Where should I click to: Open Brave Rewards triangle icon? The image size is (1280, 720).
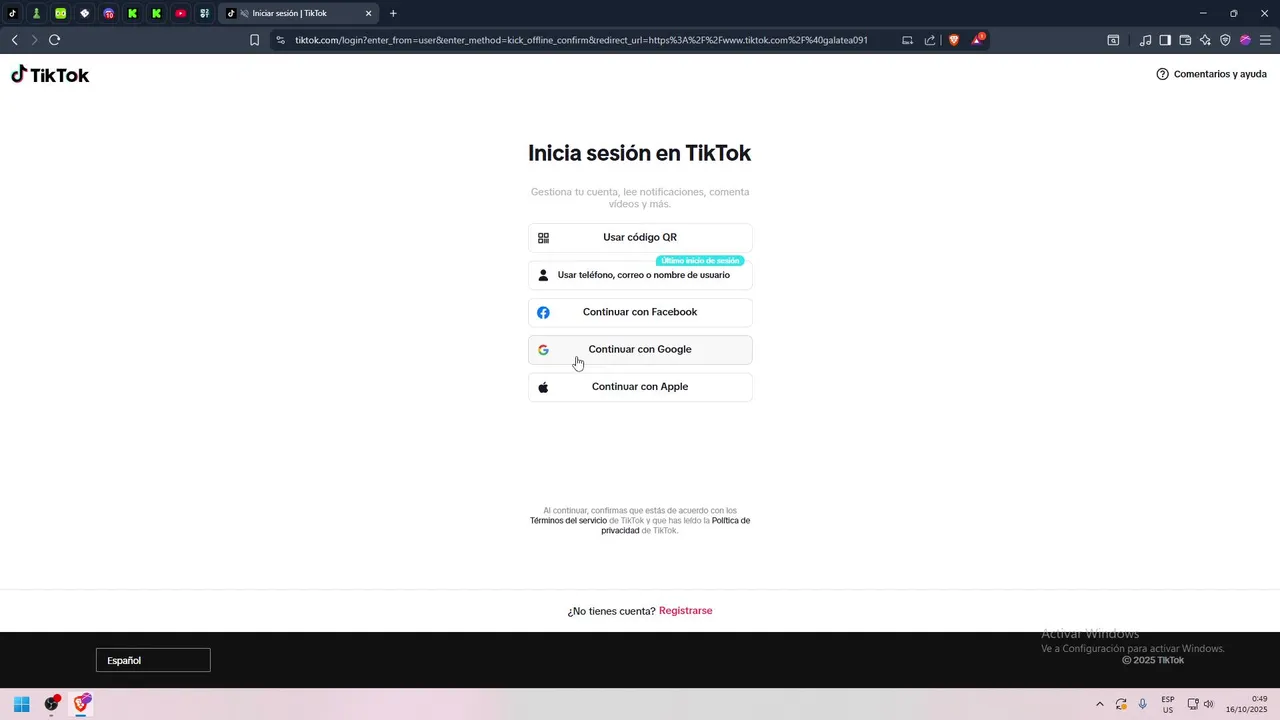tap(978, 40)
